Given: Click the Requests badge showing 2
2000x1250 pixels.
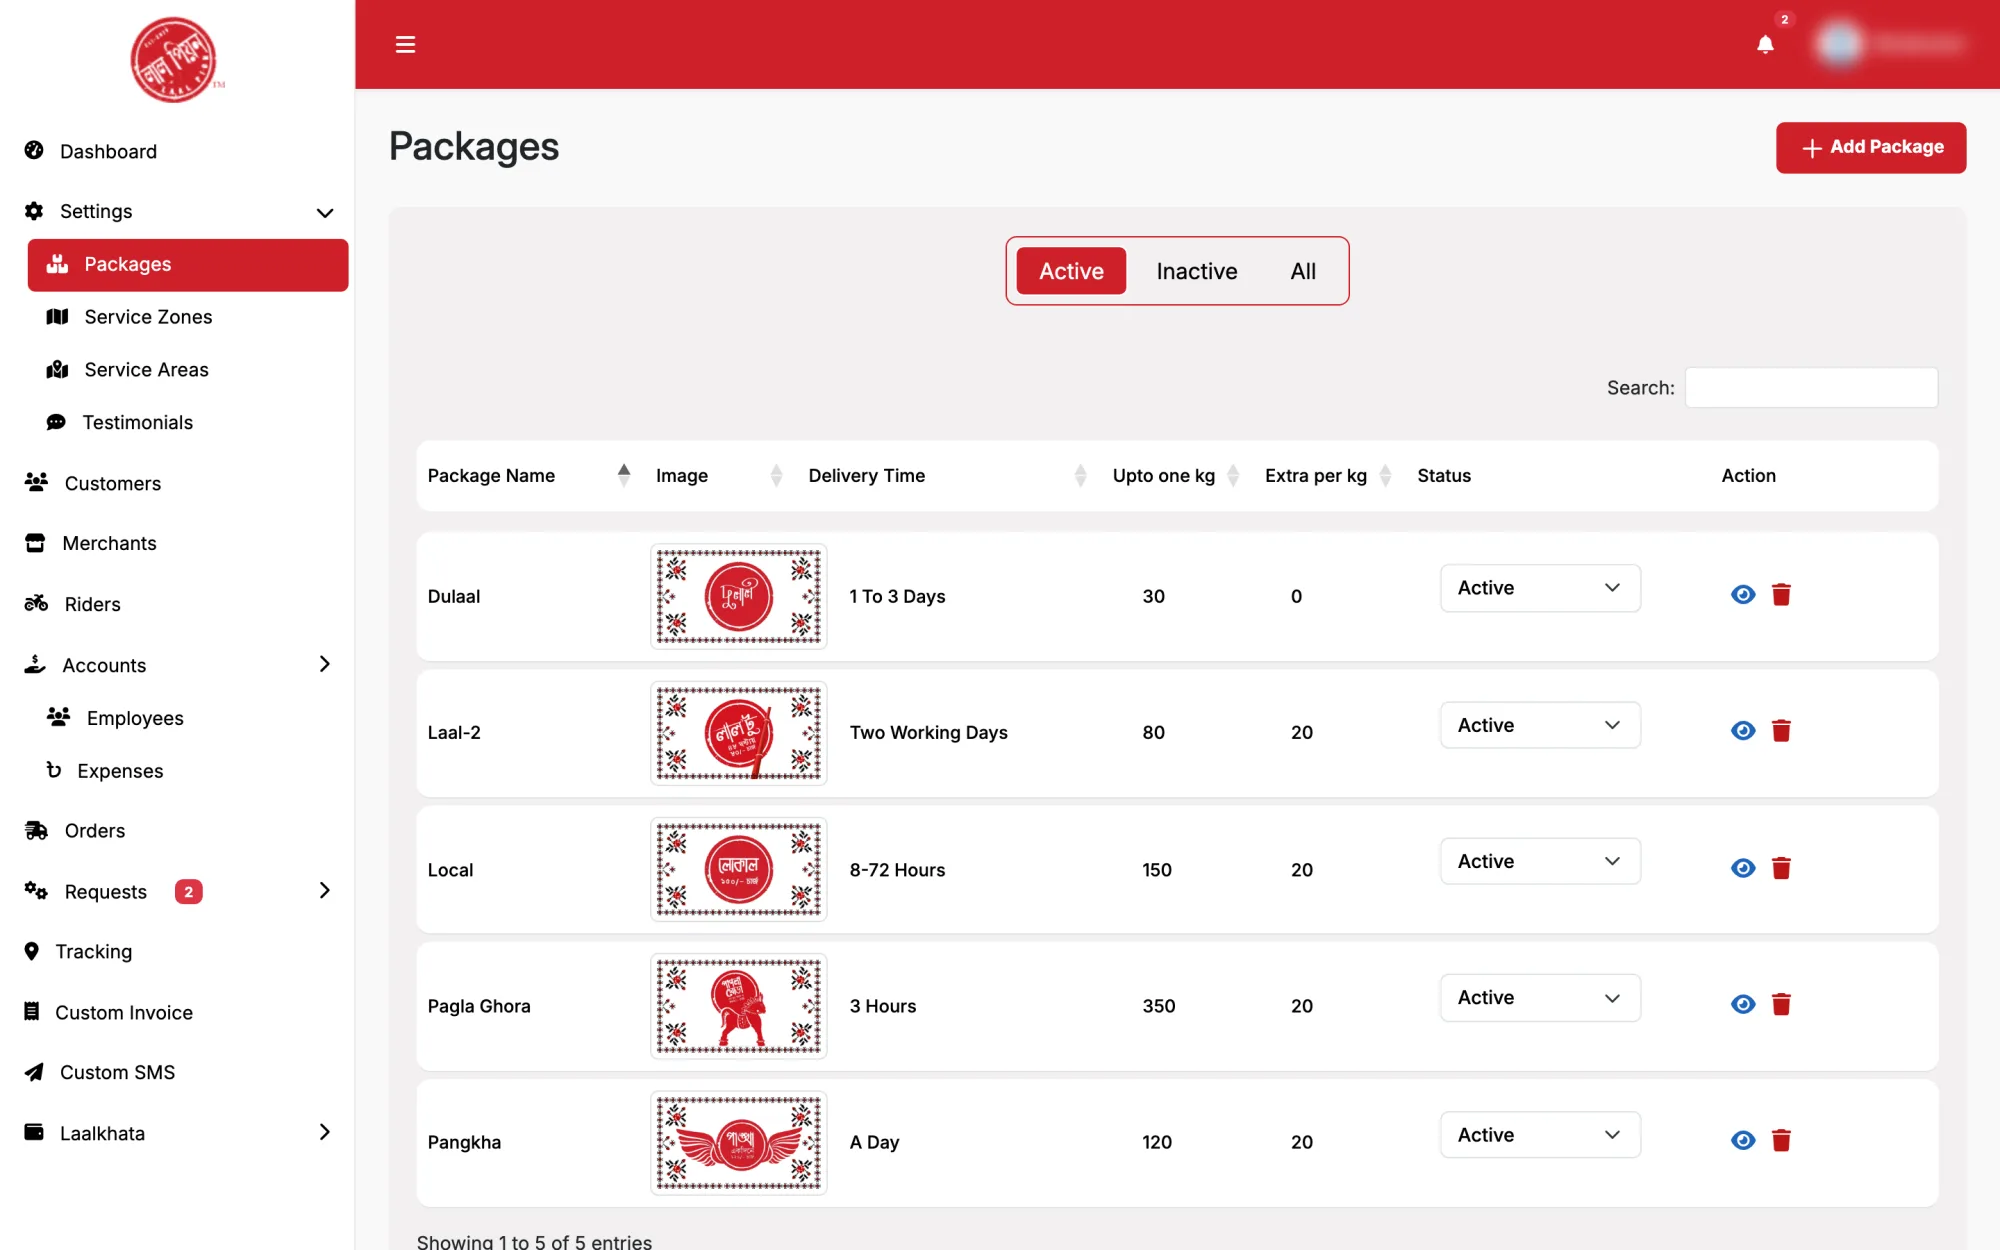Looking at the screenshot, I should coord(188,892).
